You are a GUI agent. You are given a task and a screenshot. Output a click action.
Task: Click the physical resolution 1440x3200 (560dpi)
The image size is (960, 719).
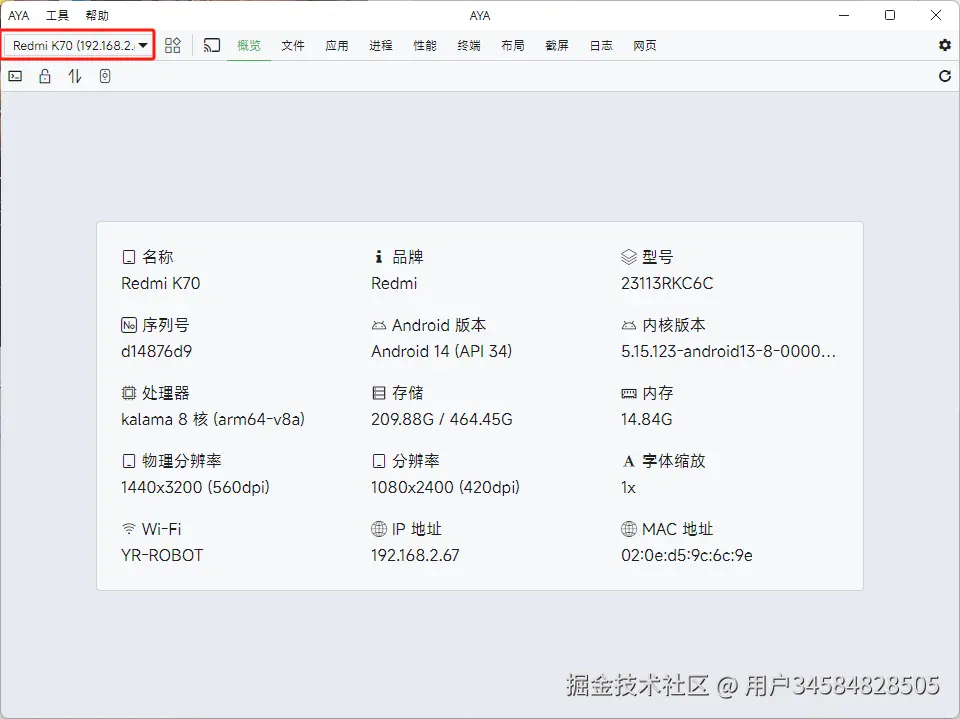pyautogui.click(x=195, y=487)
